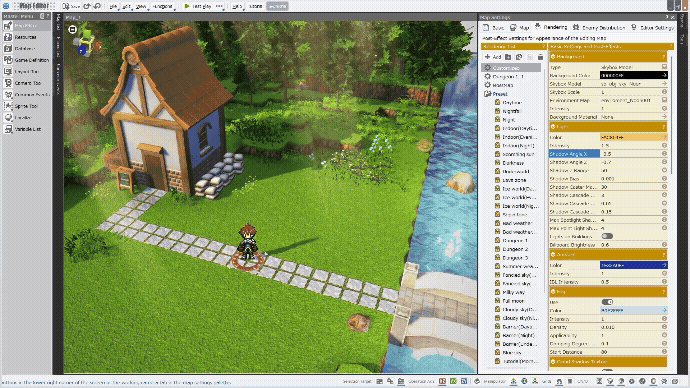Click the trash icon to delete rendering entry
Screen dimensions: 690x388
pos(540,57)
